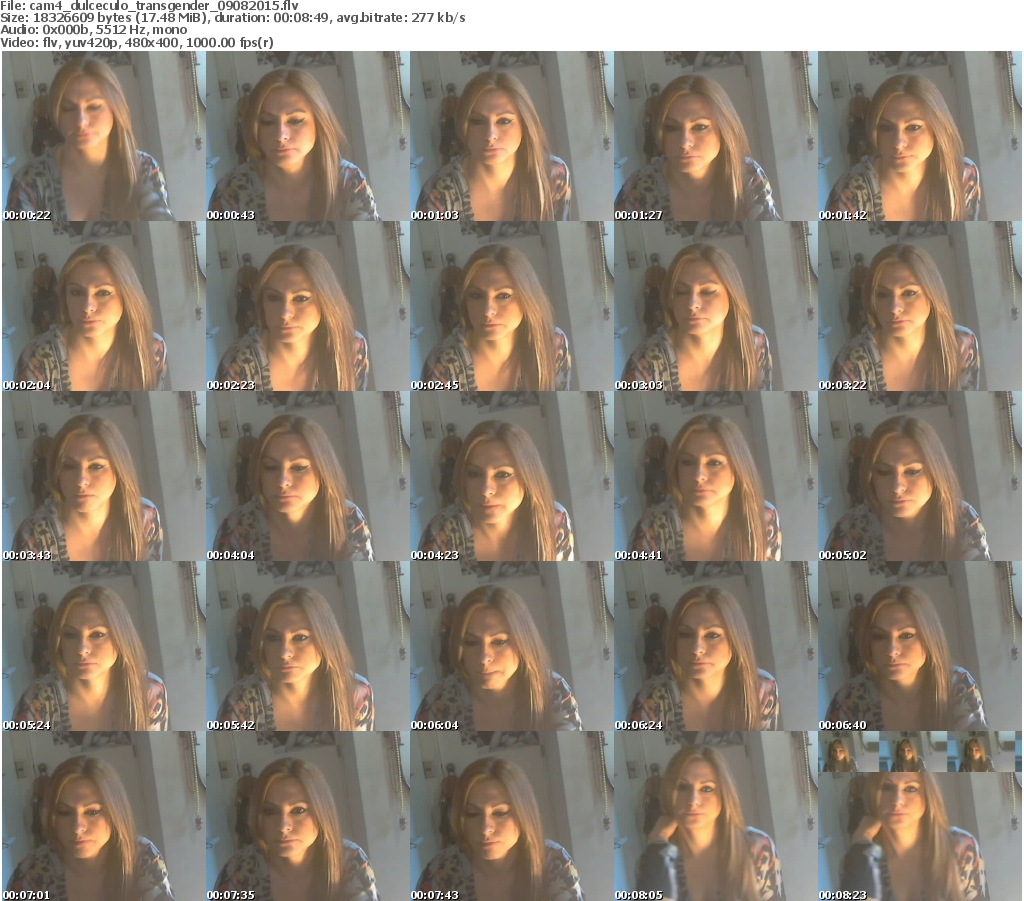View the frame stamped 00:08:23

coord(920,816)
